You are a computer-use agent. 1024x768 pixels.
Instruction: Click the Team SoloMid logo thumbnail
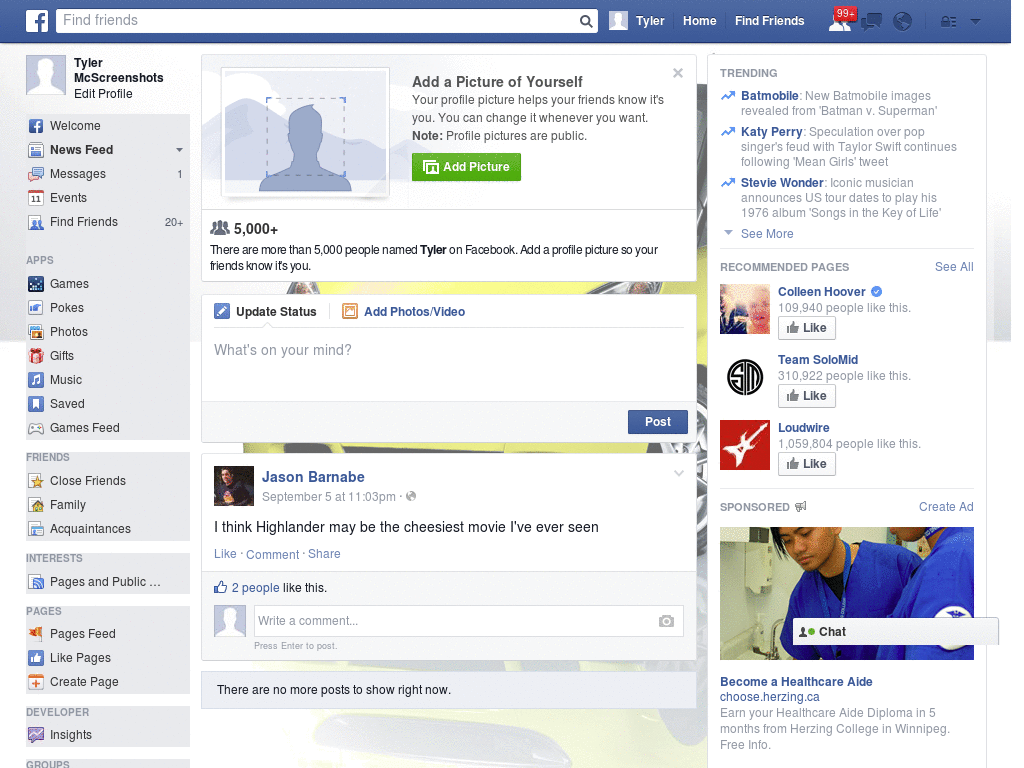click(x=744, y=377)
